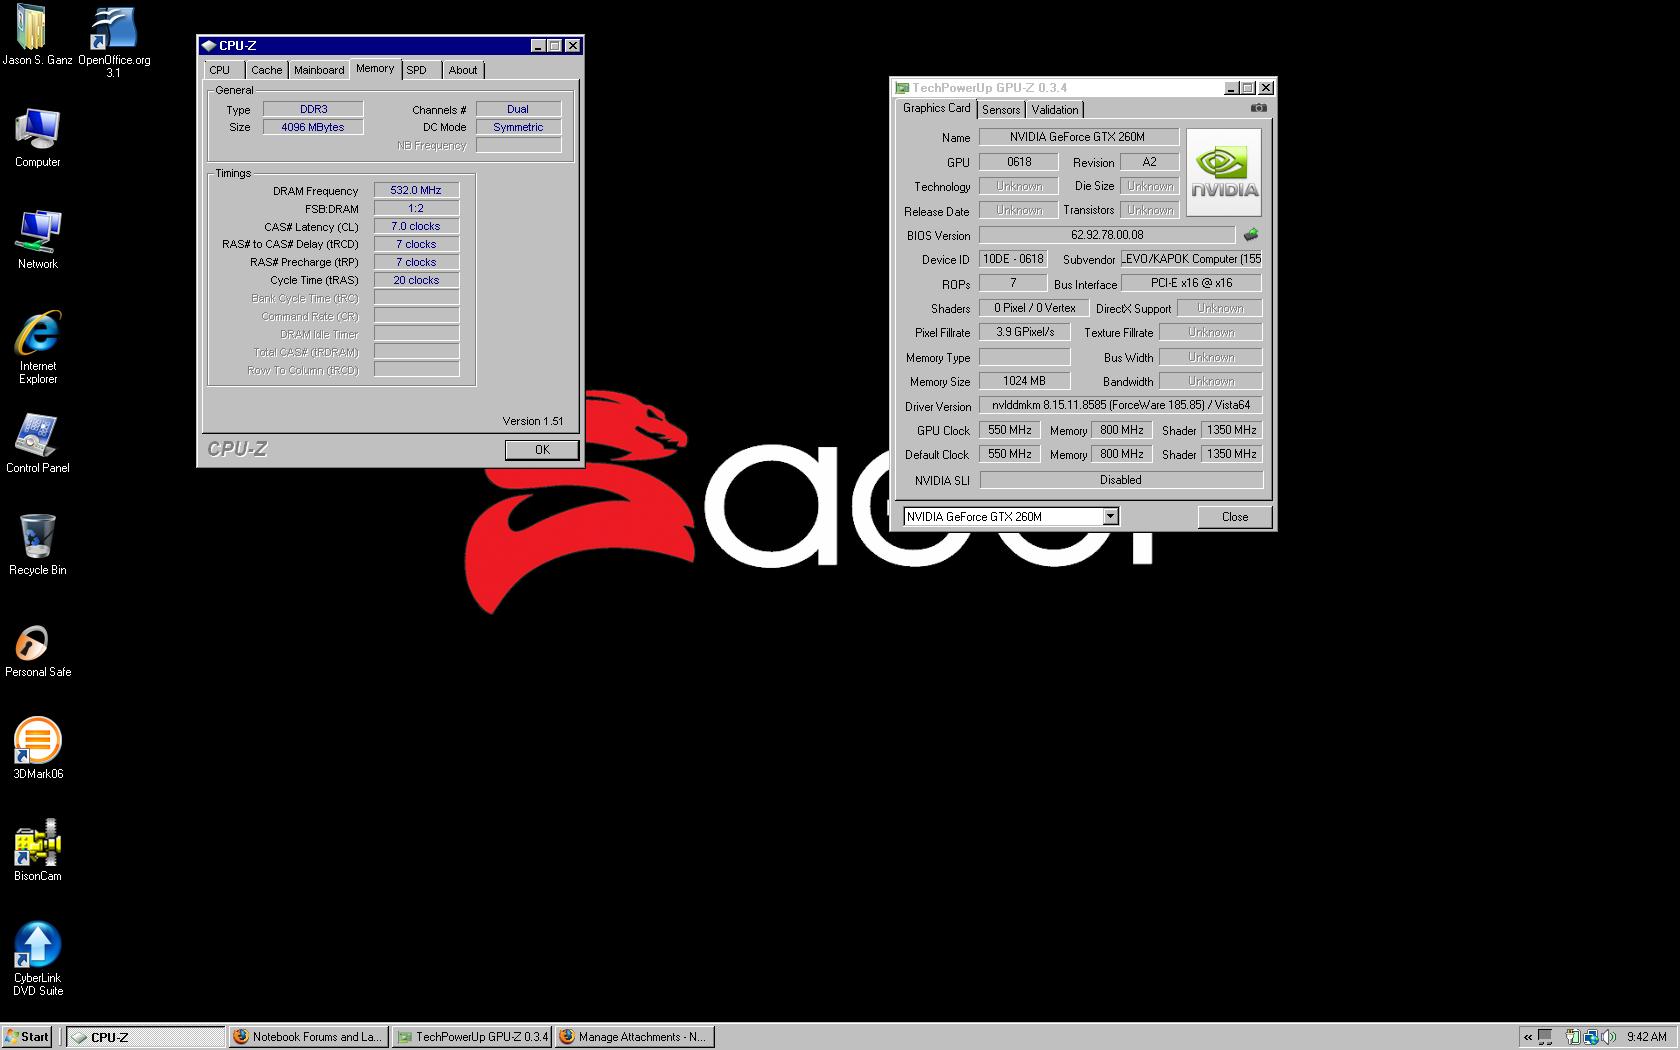Click the volume speaker tray icon
Screen dimensions: 1680x1050
(x=1608, y=1037)
